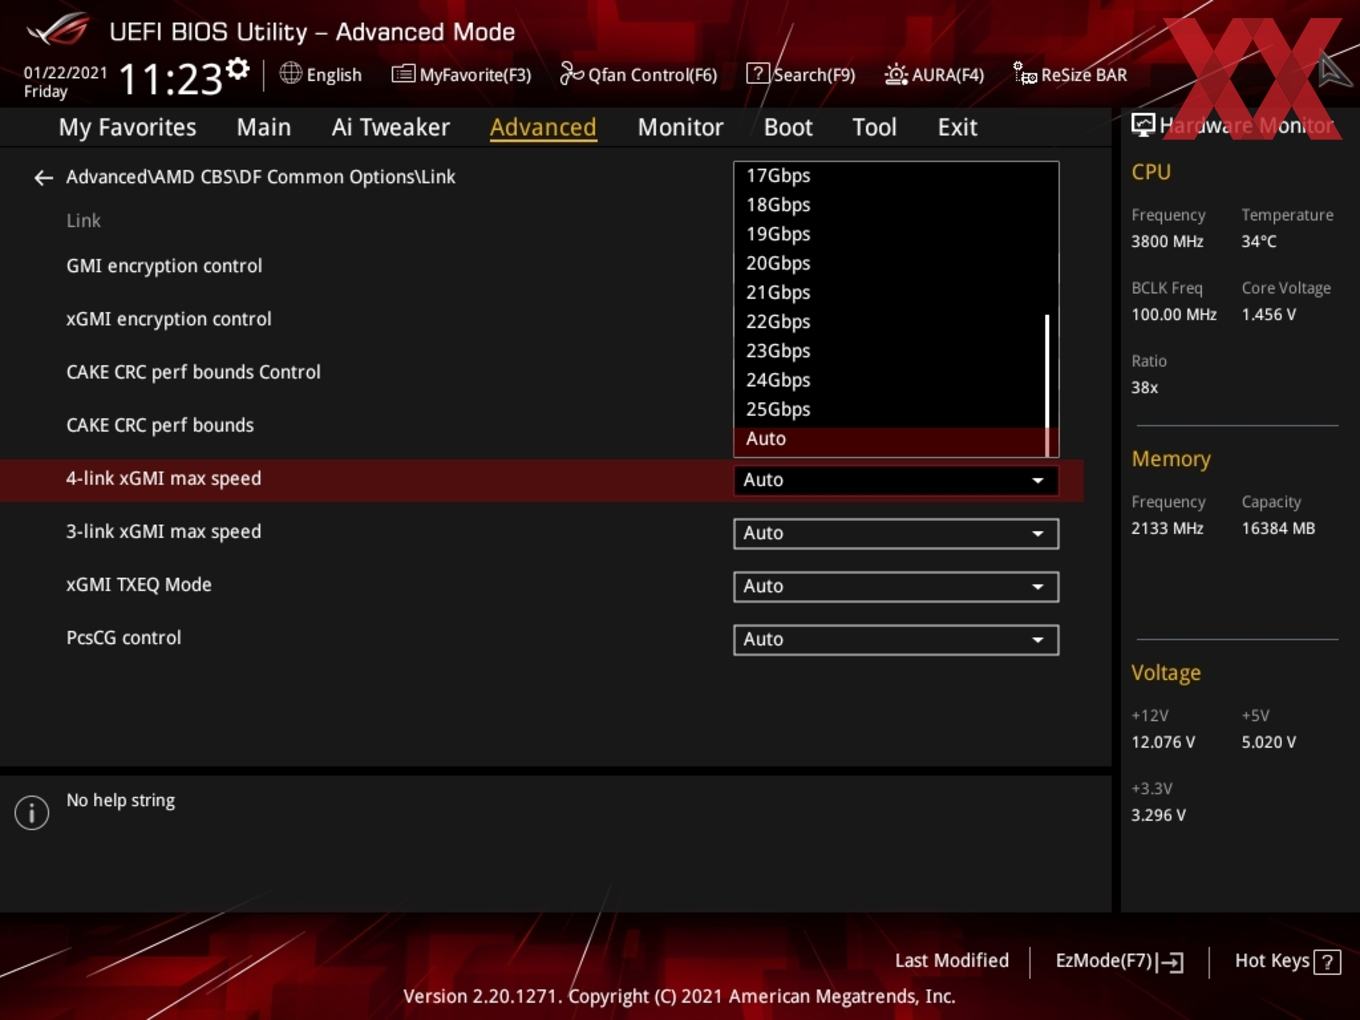The image size is (1360, 1020).
Task: Click the info icon beside help text
Action: click(x=32, y=812)
